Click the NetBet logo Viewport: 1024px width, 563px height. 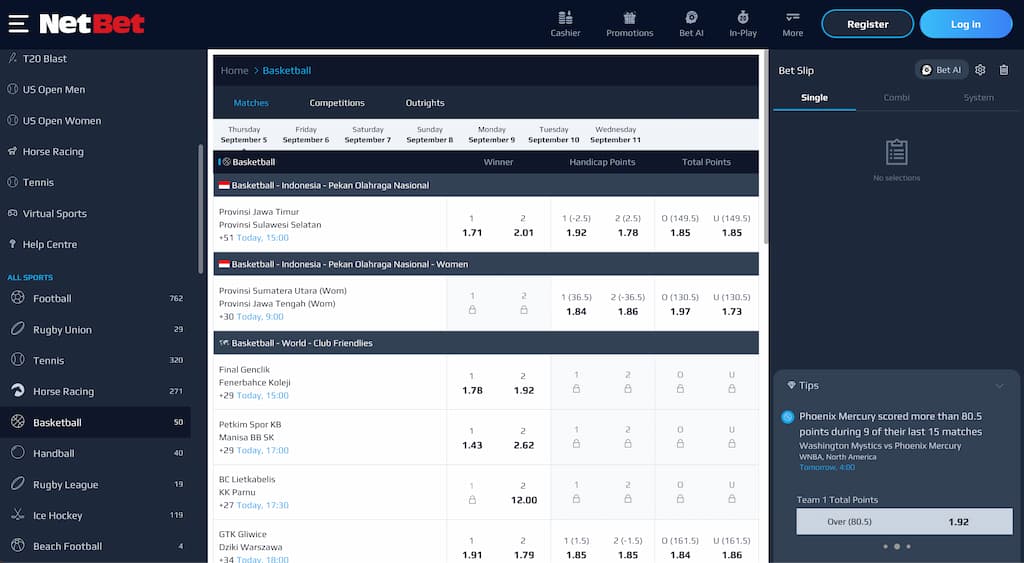point(91,24)
